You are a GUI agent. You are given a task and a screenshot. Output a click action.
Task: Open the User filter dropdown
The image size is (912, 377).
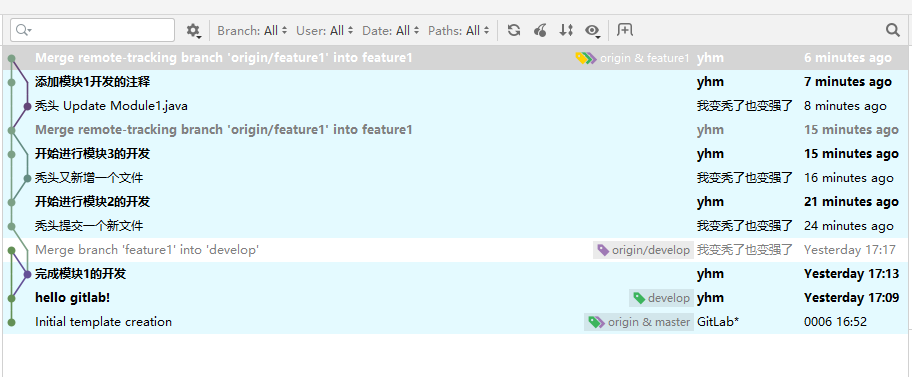point(325,30)
